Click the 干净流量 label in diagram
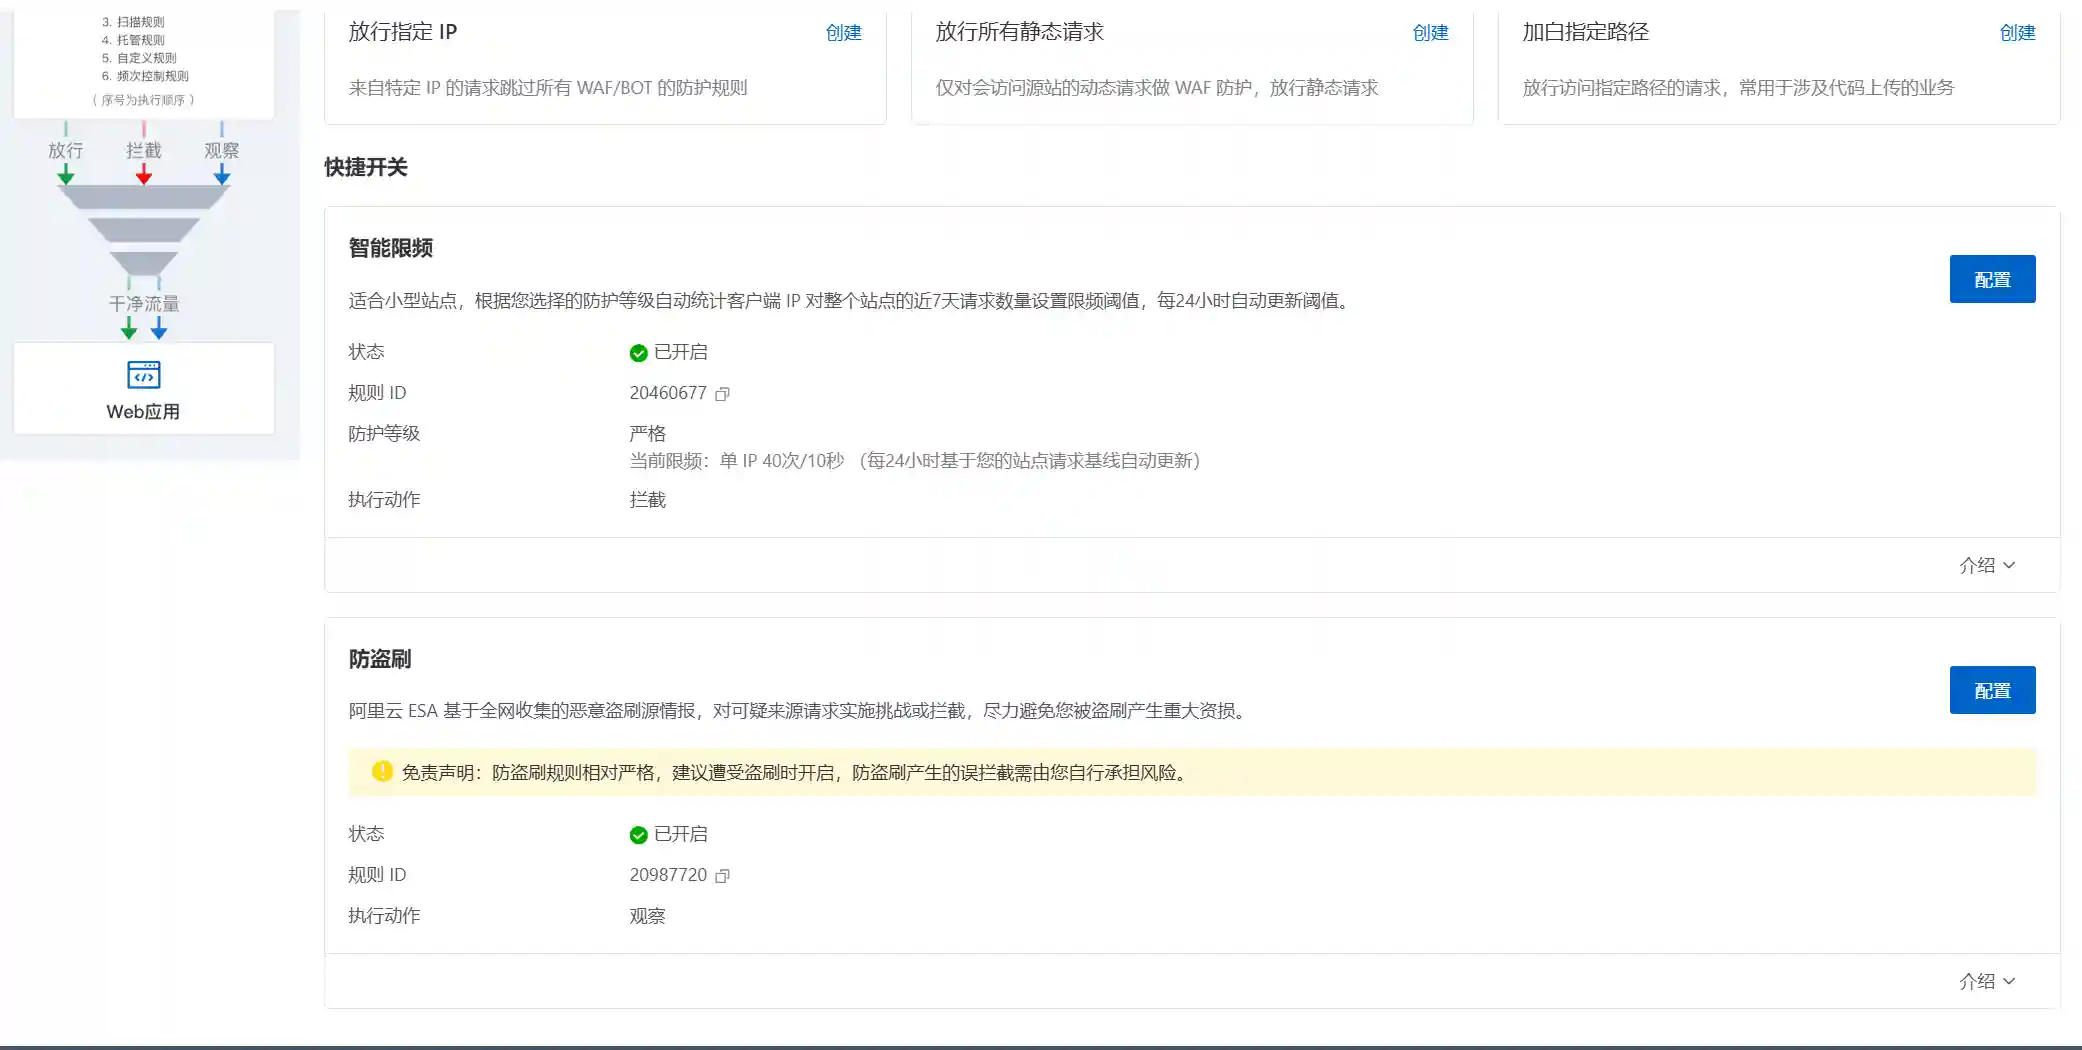The width and height of the screenshot is (2082, 1050). pyautogui.click(x=144, y=304)
